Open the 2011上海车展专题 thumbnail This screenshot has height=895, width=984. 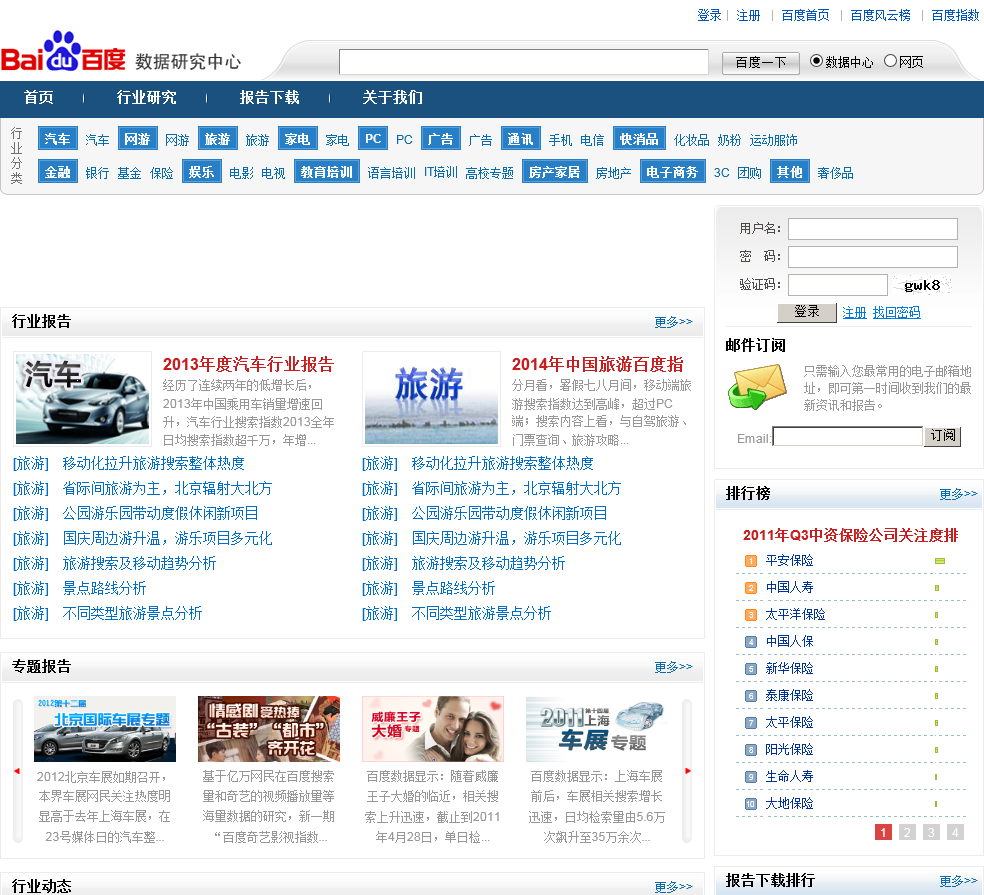[597, 729]
